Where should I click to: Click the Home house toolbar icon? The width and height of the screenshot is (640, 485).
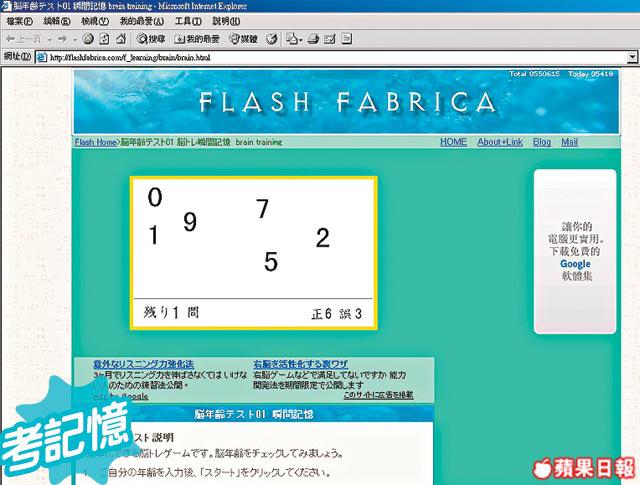coord(121,39)
